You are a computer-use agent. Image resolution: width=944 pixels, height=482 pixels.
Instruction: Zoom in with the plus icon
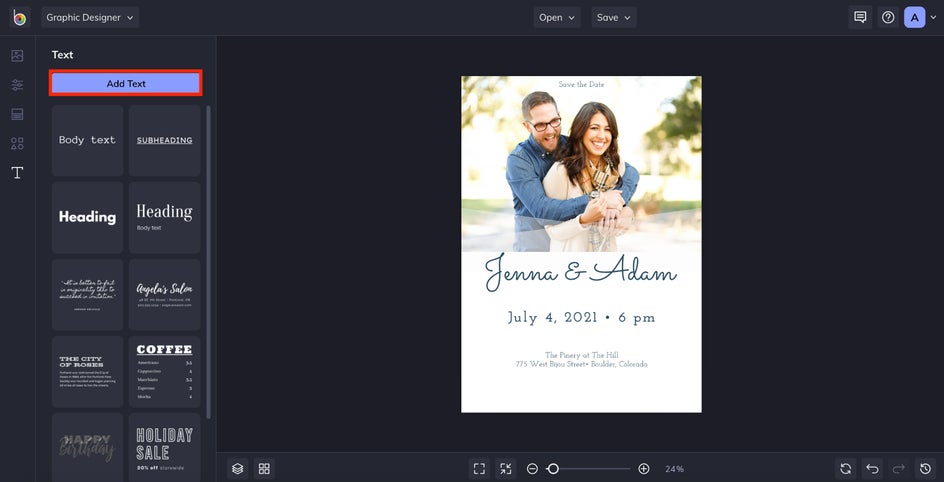pos(644,469)
